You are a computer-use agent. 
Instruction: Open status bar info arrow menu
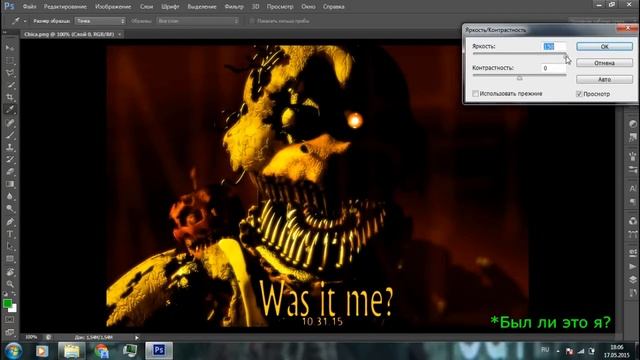tap(137, 338)
